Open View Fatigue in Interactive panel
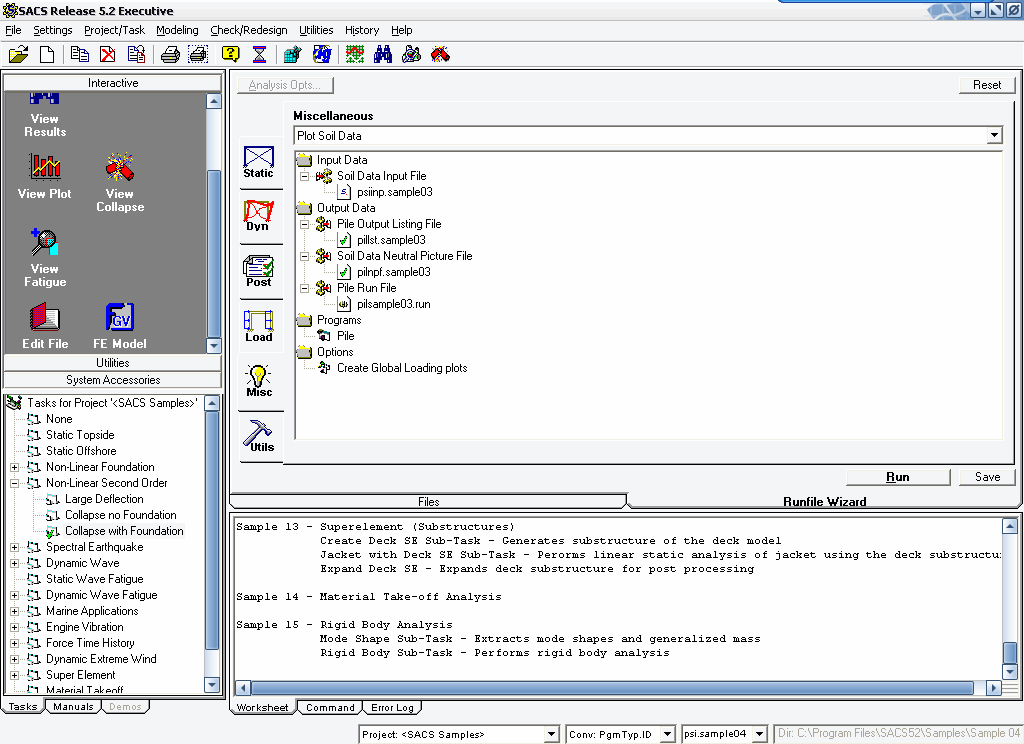This screenshot has height=744, width=1024. tap(44, 258)
